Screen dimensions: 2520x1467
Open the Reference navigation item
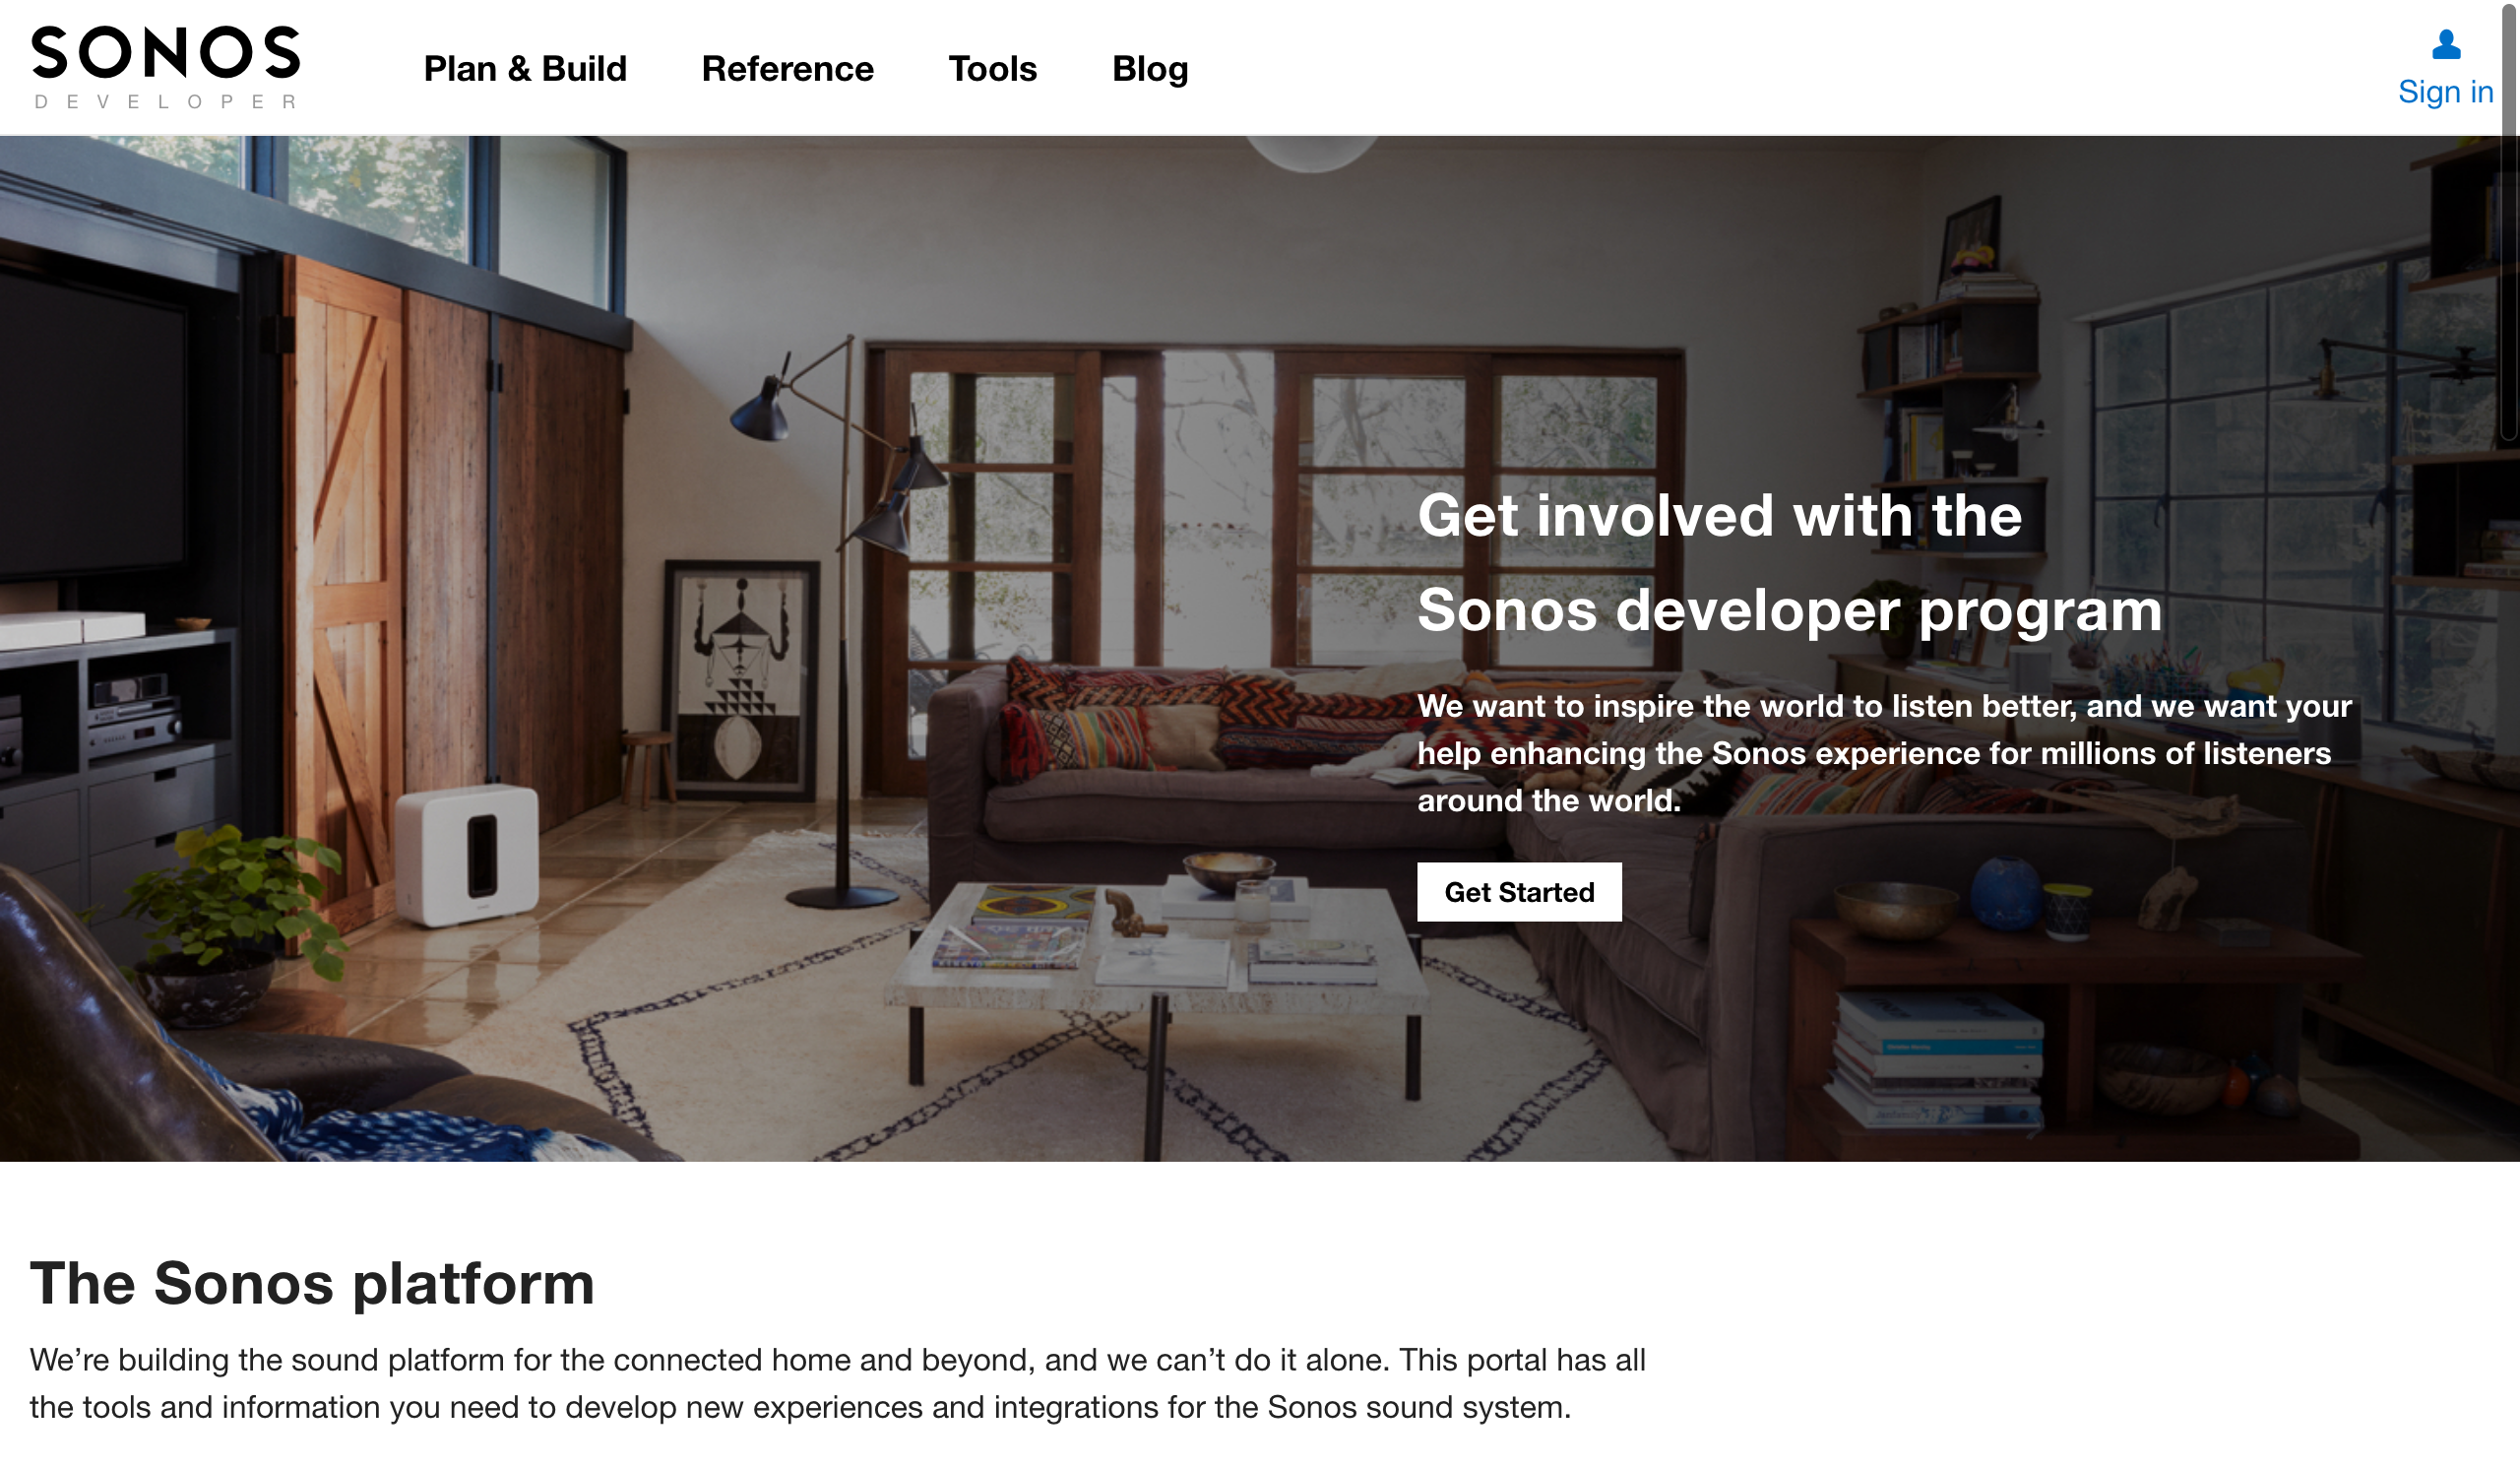(787, 69)
